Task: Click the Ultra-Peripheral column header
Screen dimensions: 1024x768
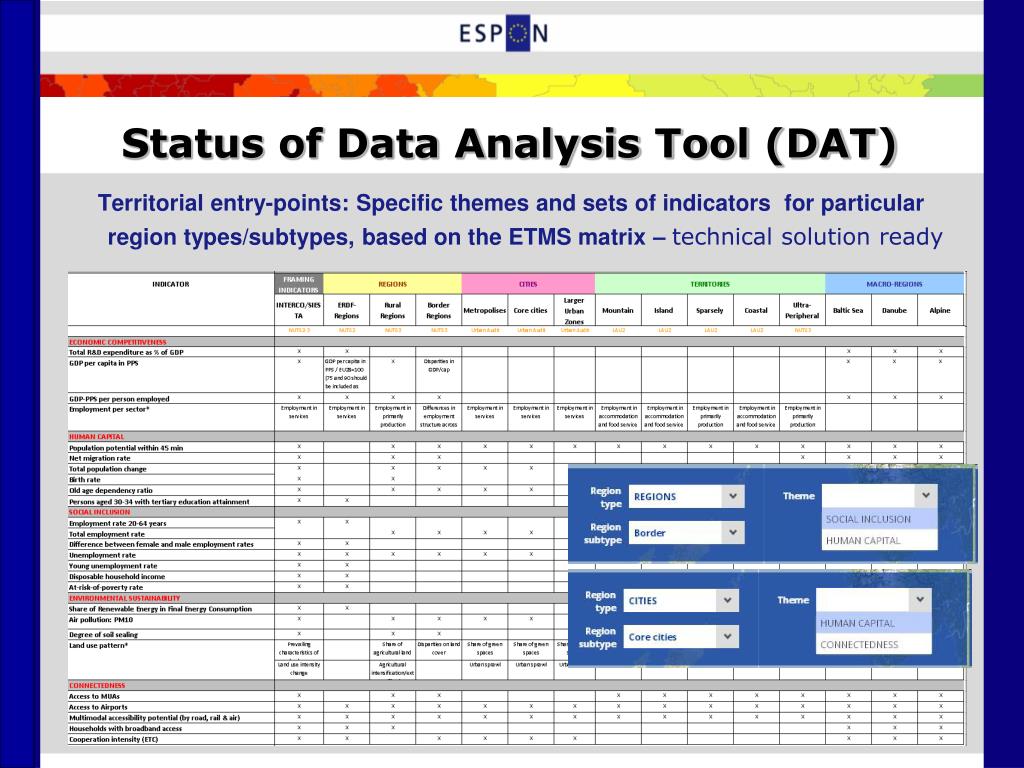Action: [802, 310]
